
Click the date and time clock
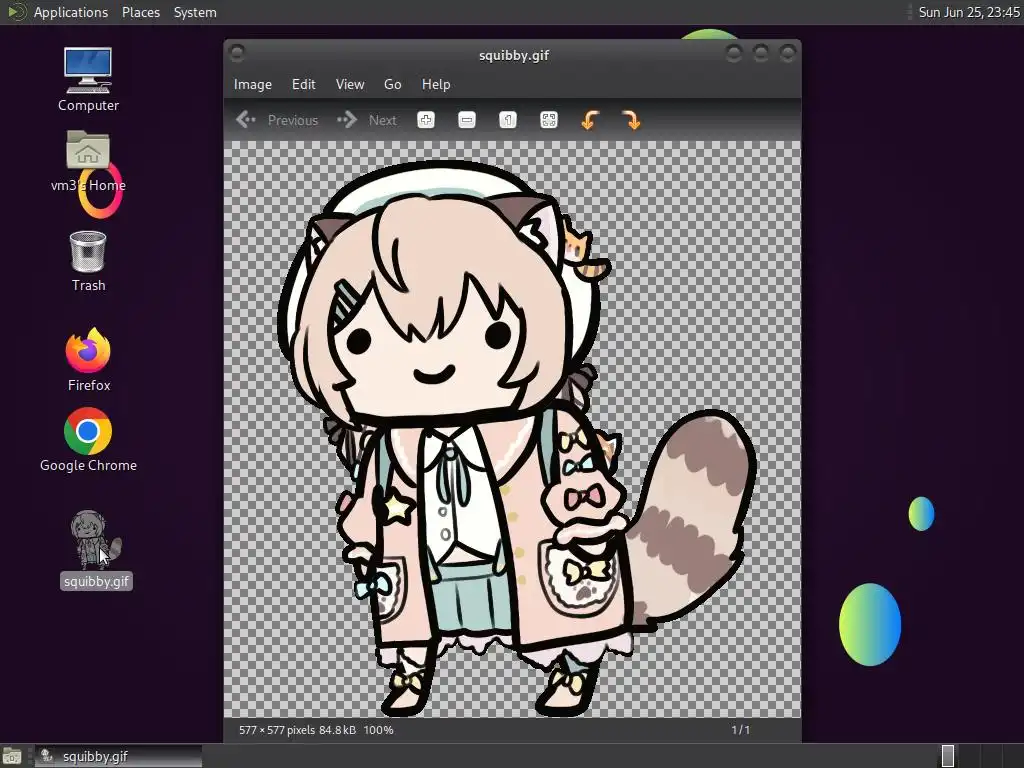tap(968, 12)
